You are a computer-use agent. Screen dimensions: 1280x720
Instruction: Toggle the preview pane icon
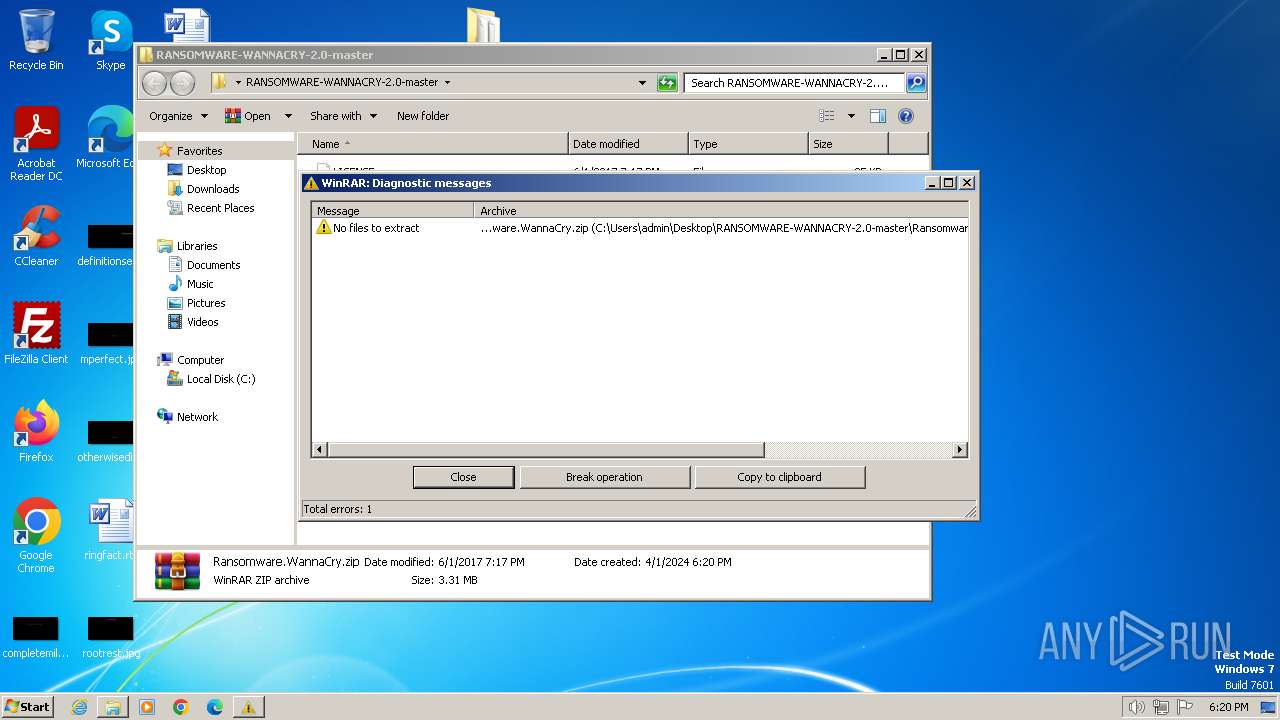[878, 116]
